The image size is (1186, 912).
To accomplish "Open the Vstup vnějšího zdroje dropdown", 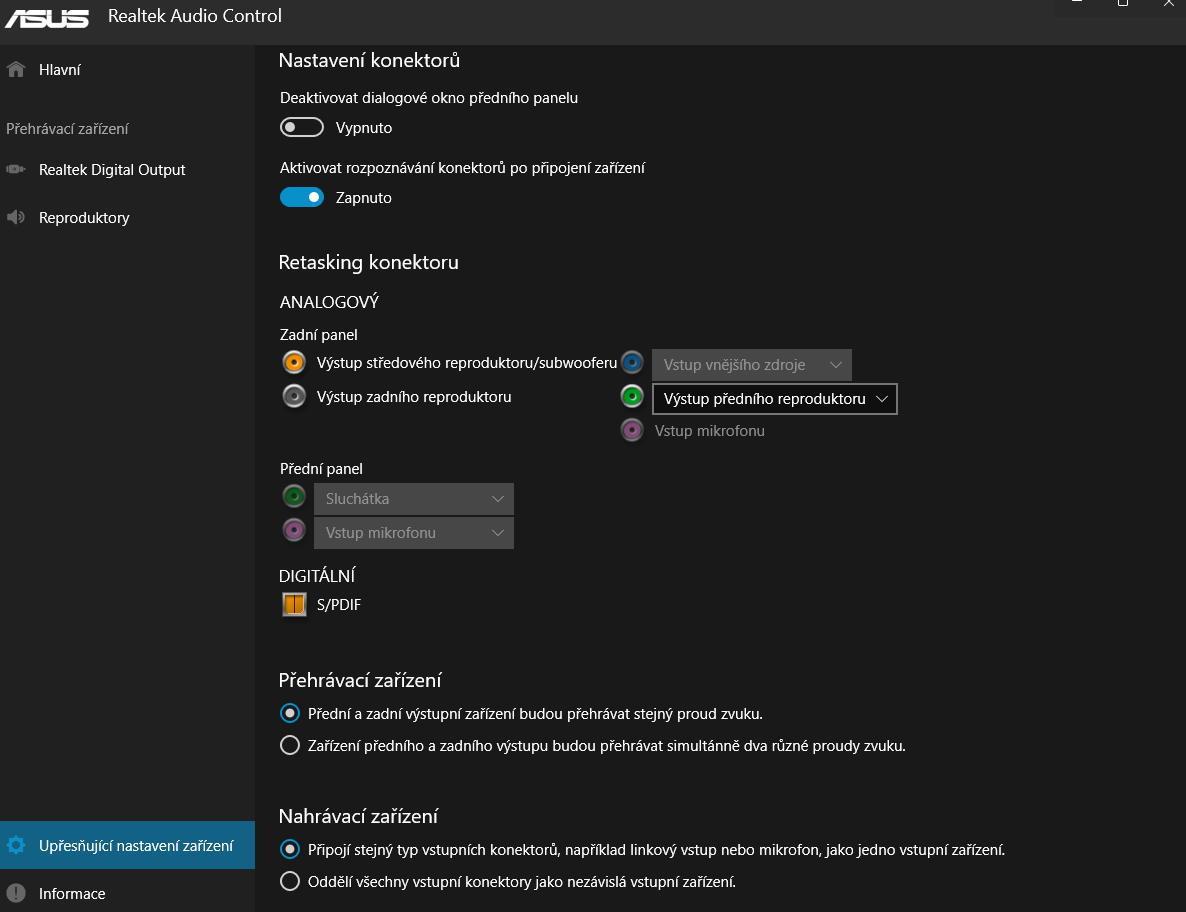I will click(x=751, y=365).
